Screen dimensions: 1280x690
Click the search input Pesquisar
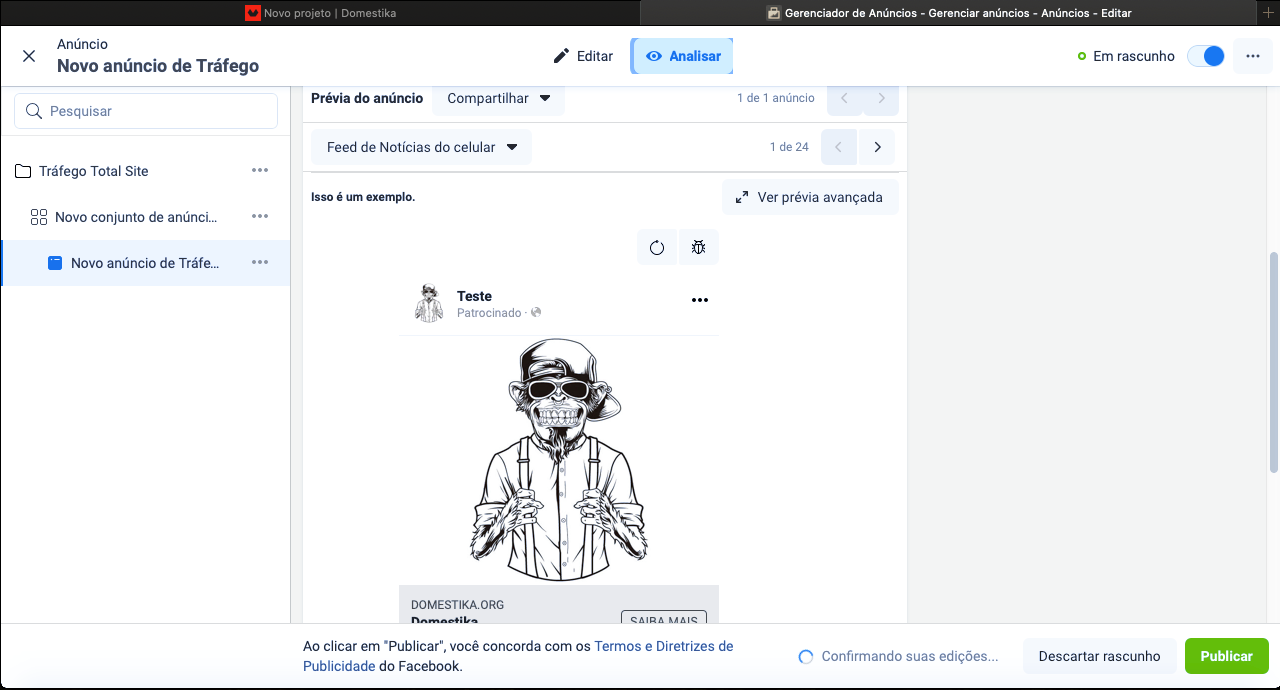[x=146, y=111]
